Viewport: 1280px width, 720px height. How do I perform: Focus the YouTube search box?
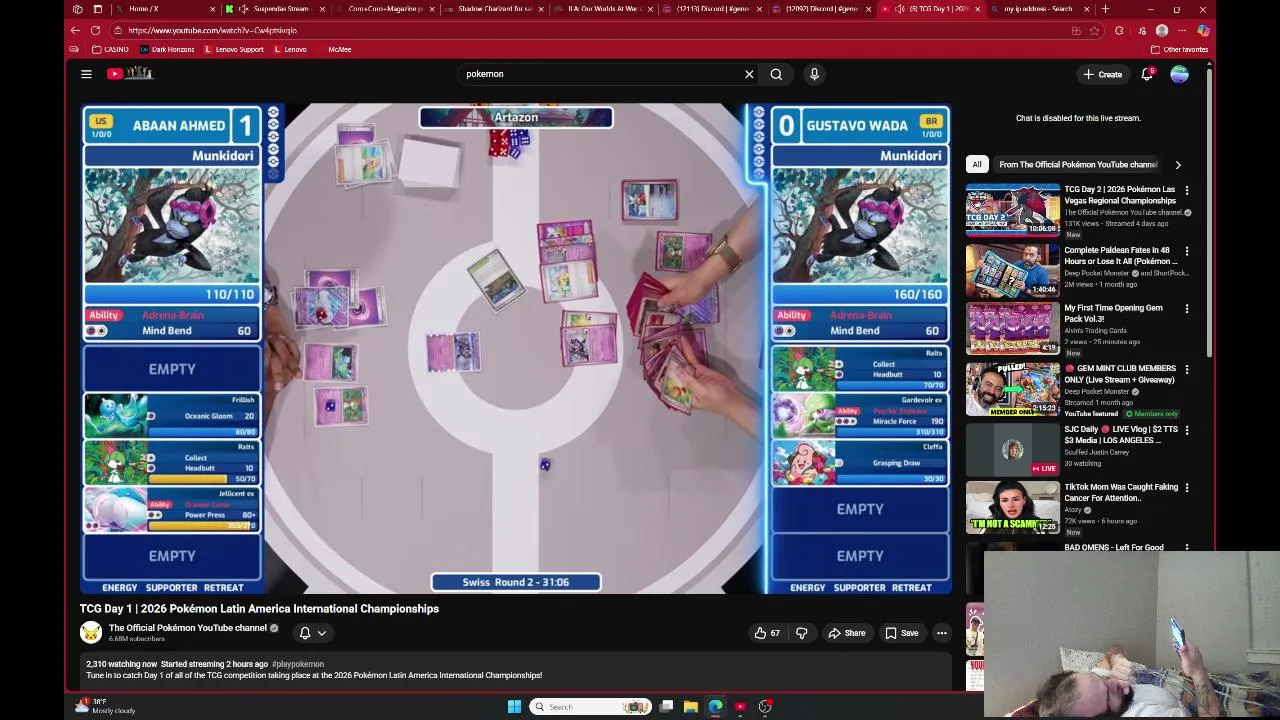pos(600,74)
